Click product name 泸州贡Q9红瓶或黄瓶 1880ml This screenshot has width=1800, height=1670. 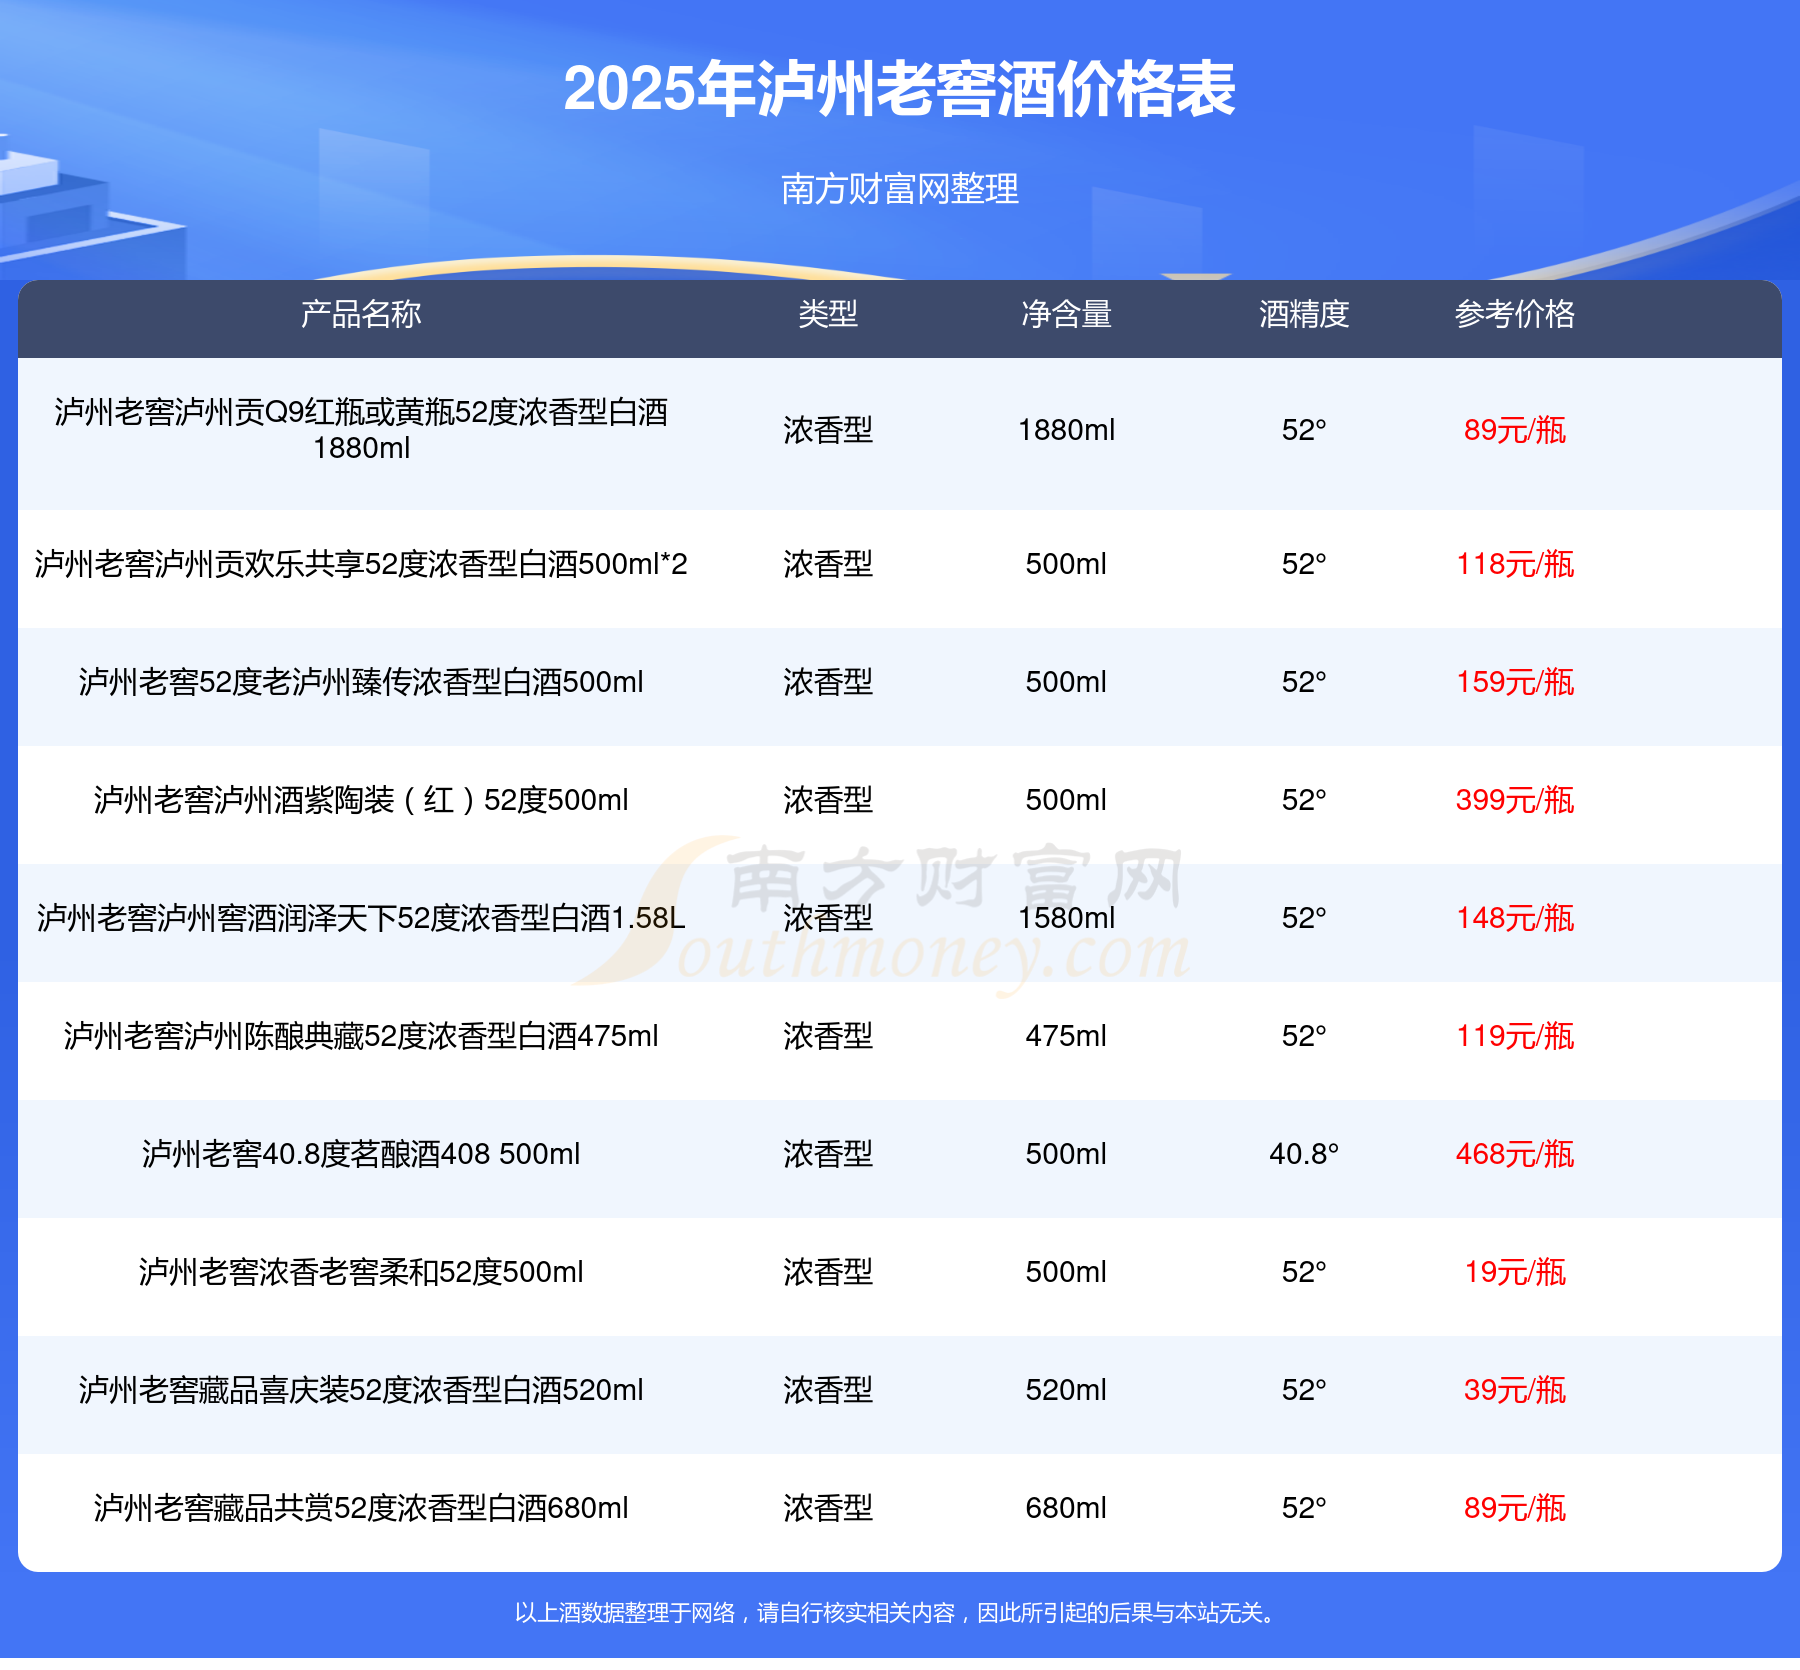click(x=361, y=430)
